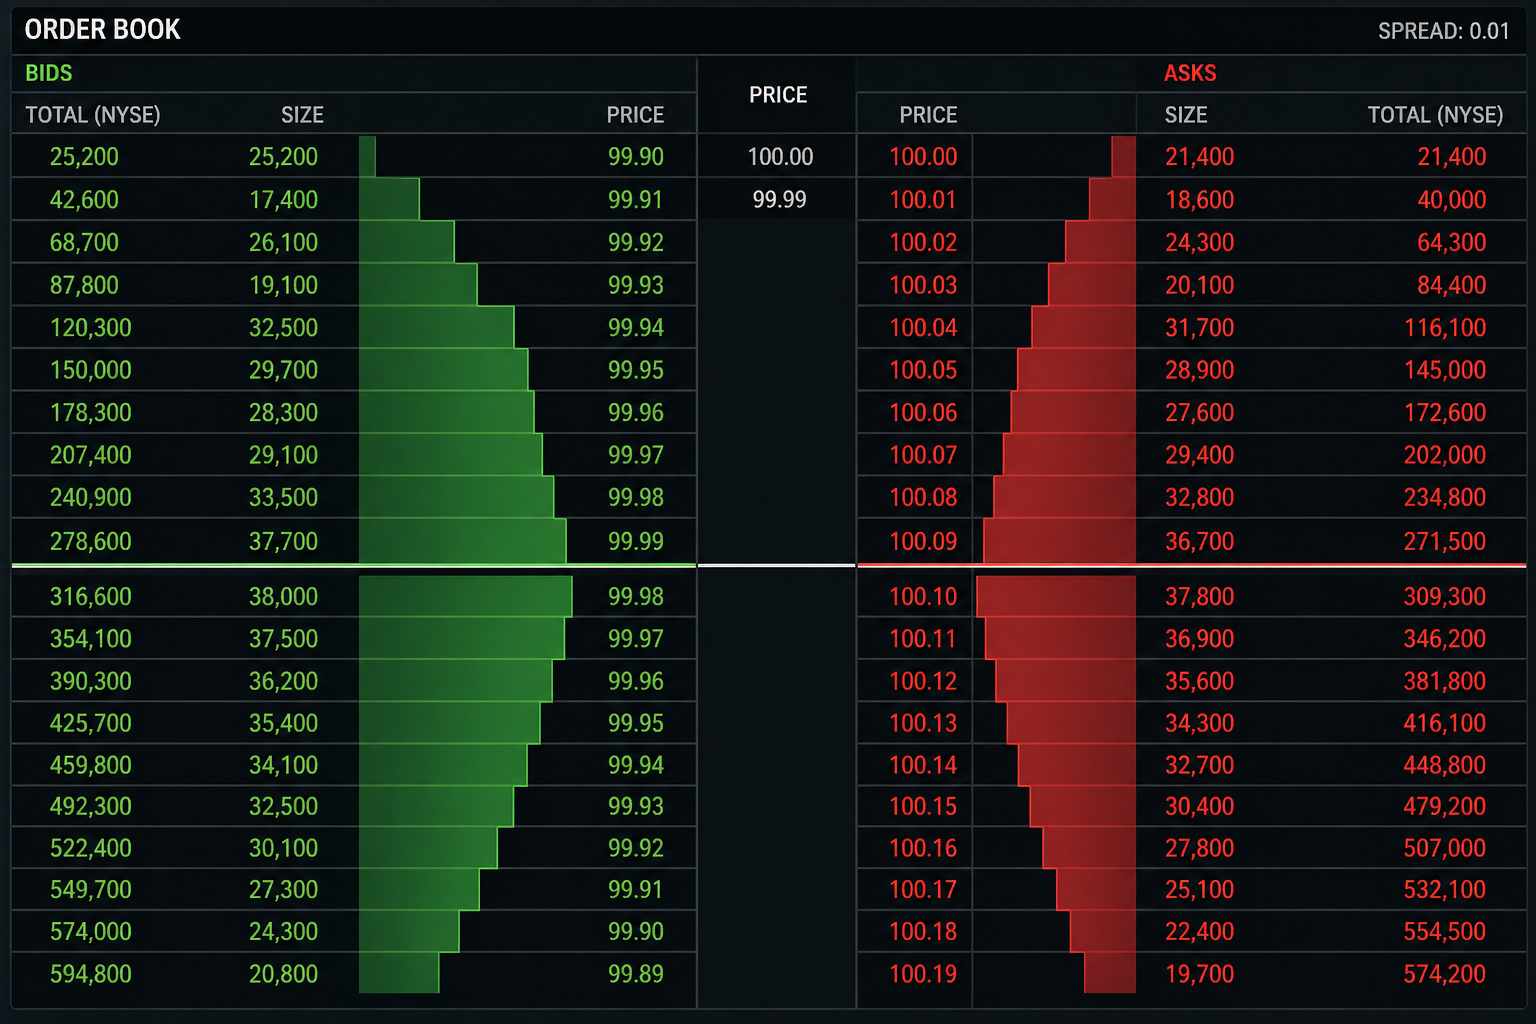Click the asks SIZE column header
Viewport: 1536px width, 1024px height.
point(1186,115)
